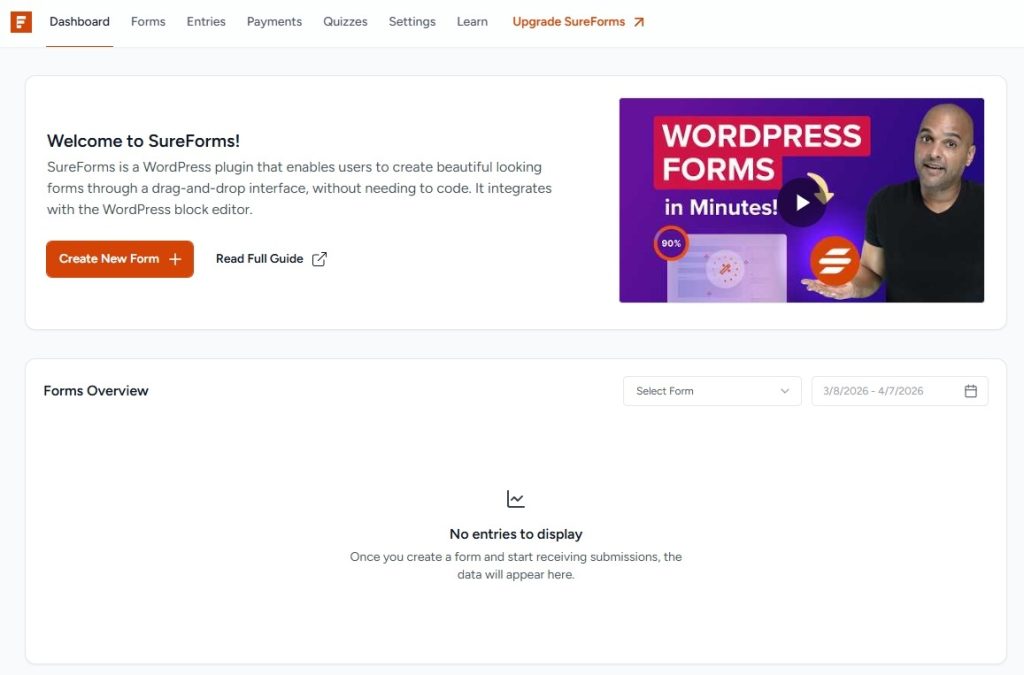Click the chart icon above No entries

point(515,499)
